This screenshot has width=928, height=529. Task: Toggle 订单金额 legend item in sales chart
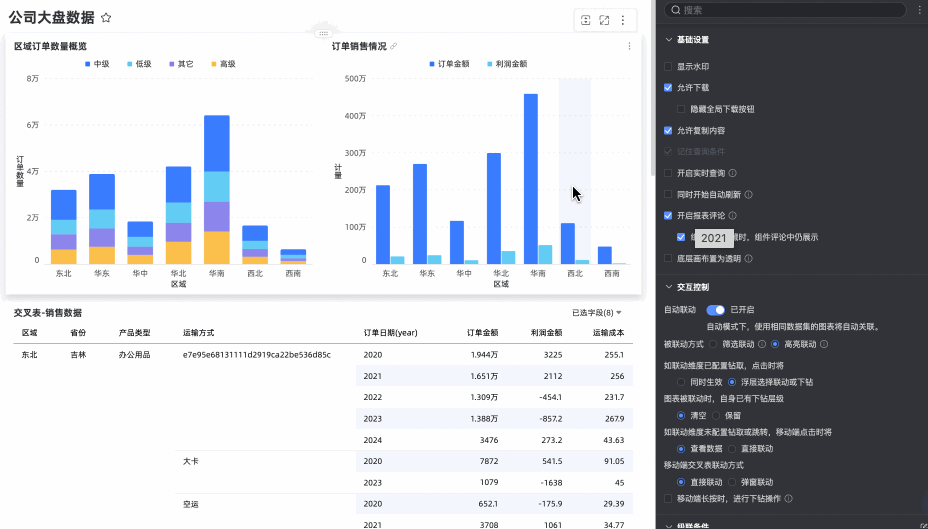(449, 64)
